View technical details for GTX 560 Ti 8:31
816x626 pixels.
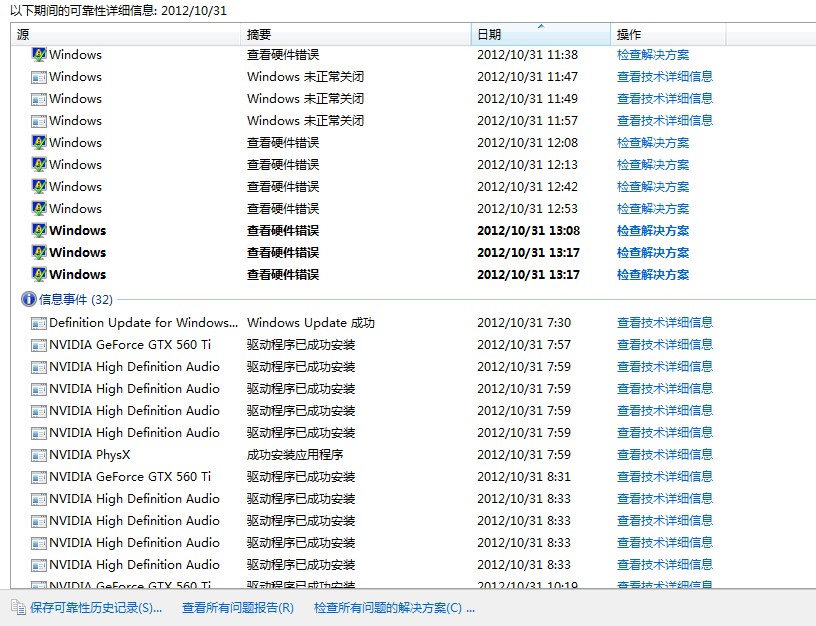click(x=665, y=477)
